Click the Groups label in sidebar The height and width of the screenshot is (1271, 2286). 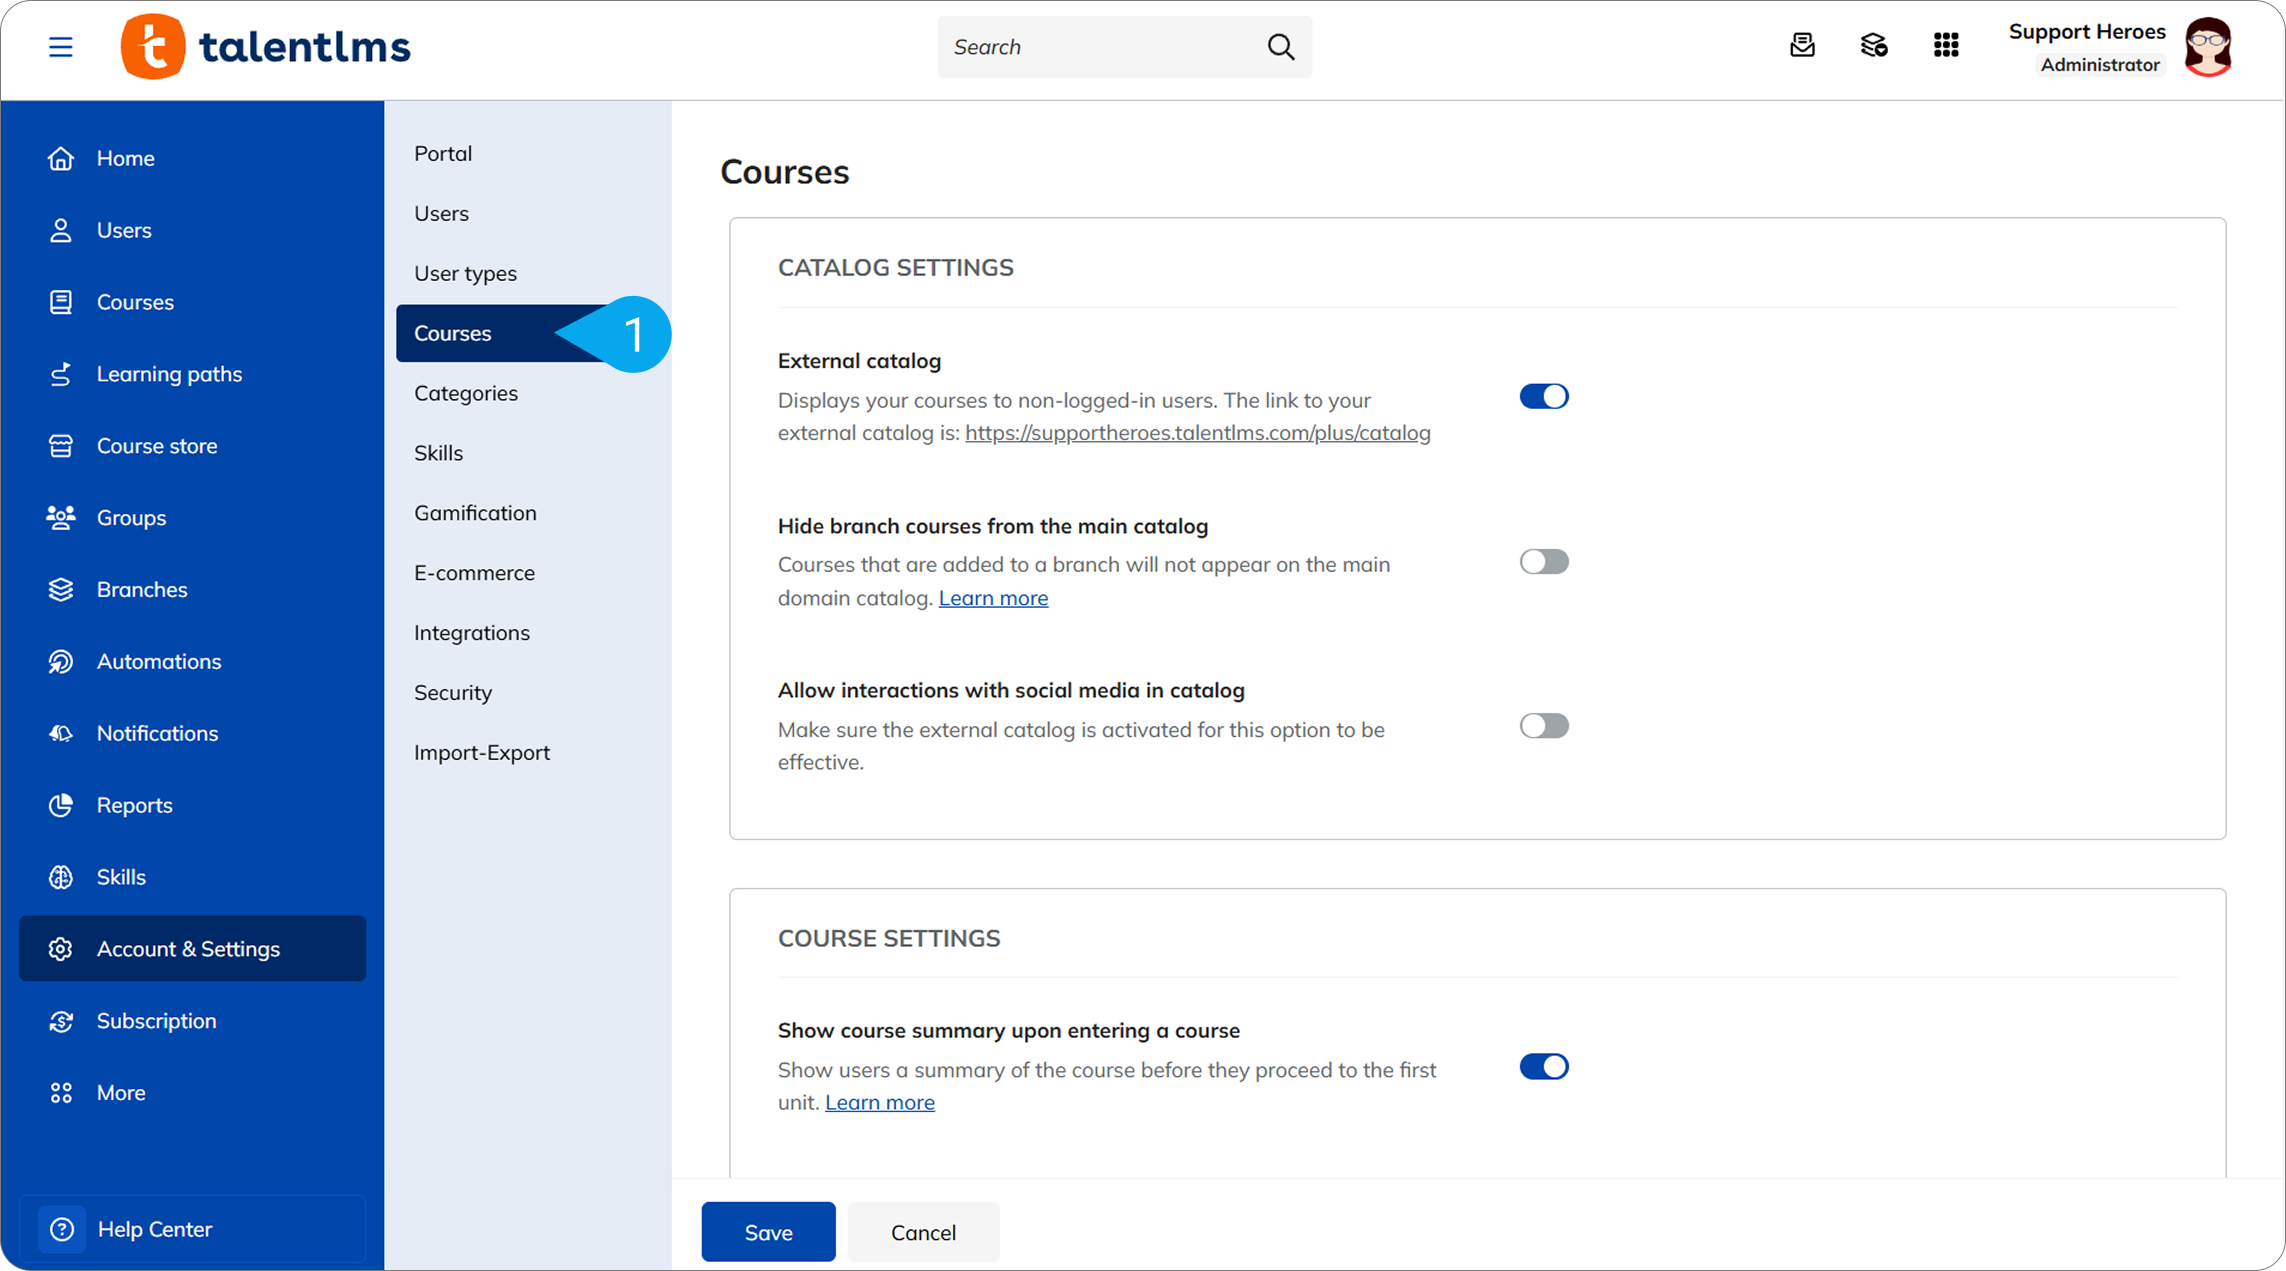coord(131,518)
